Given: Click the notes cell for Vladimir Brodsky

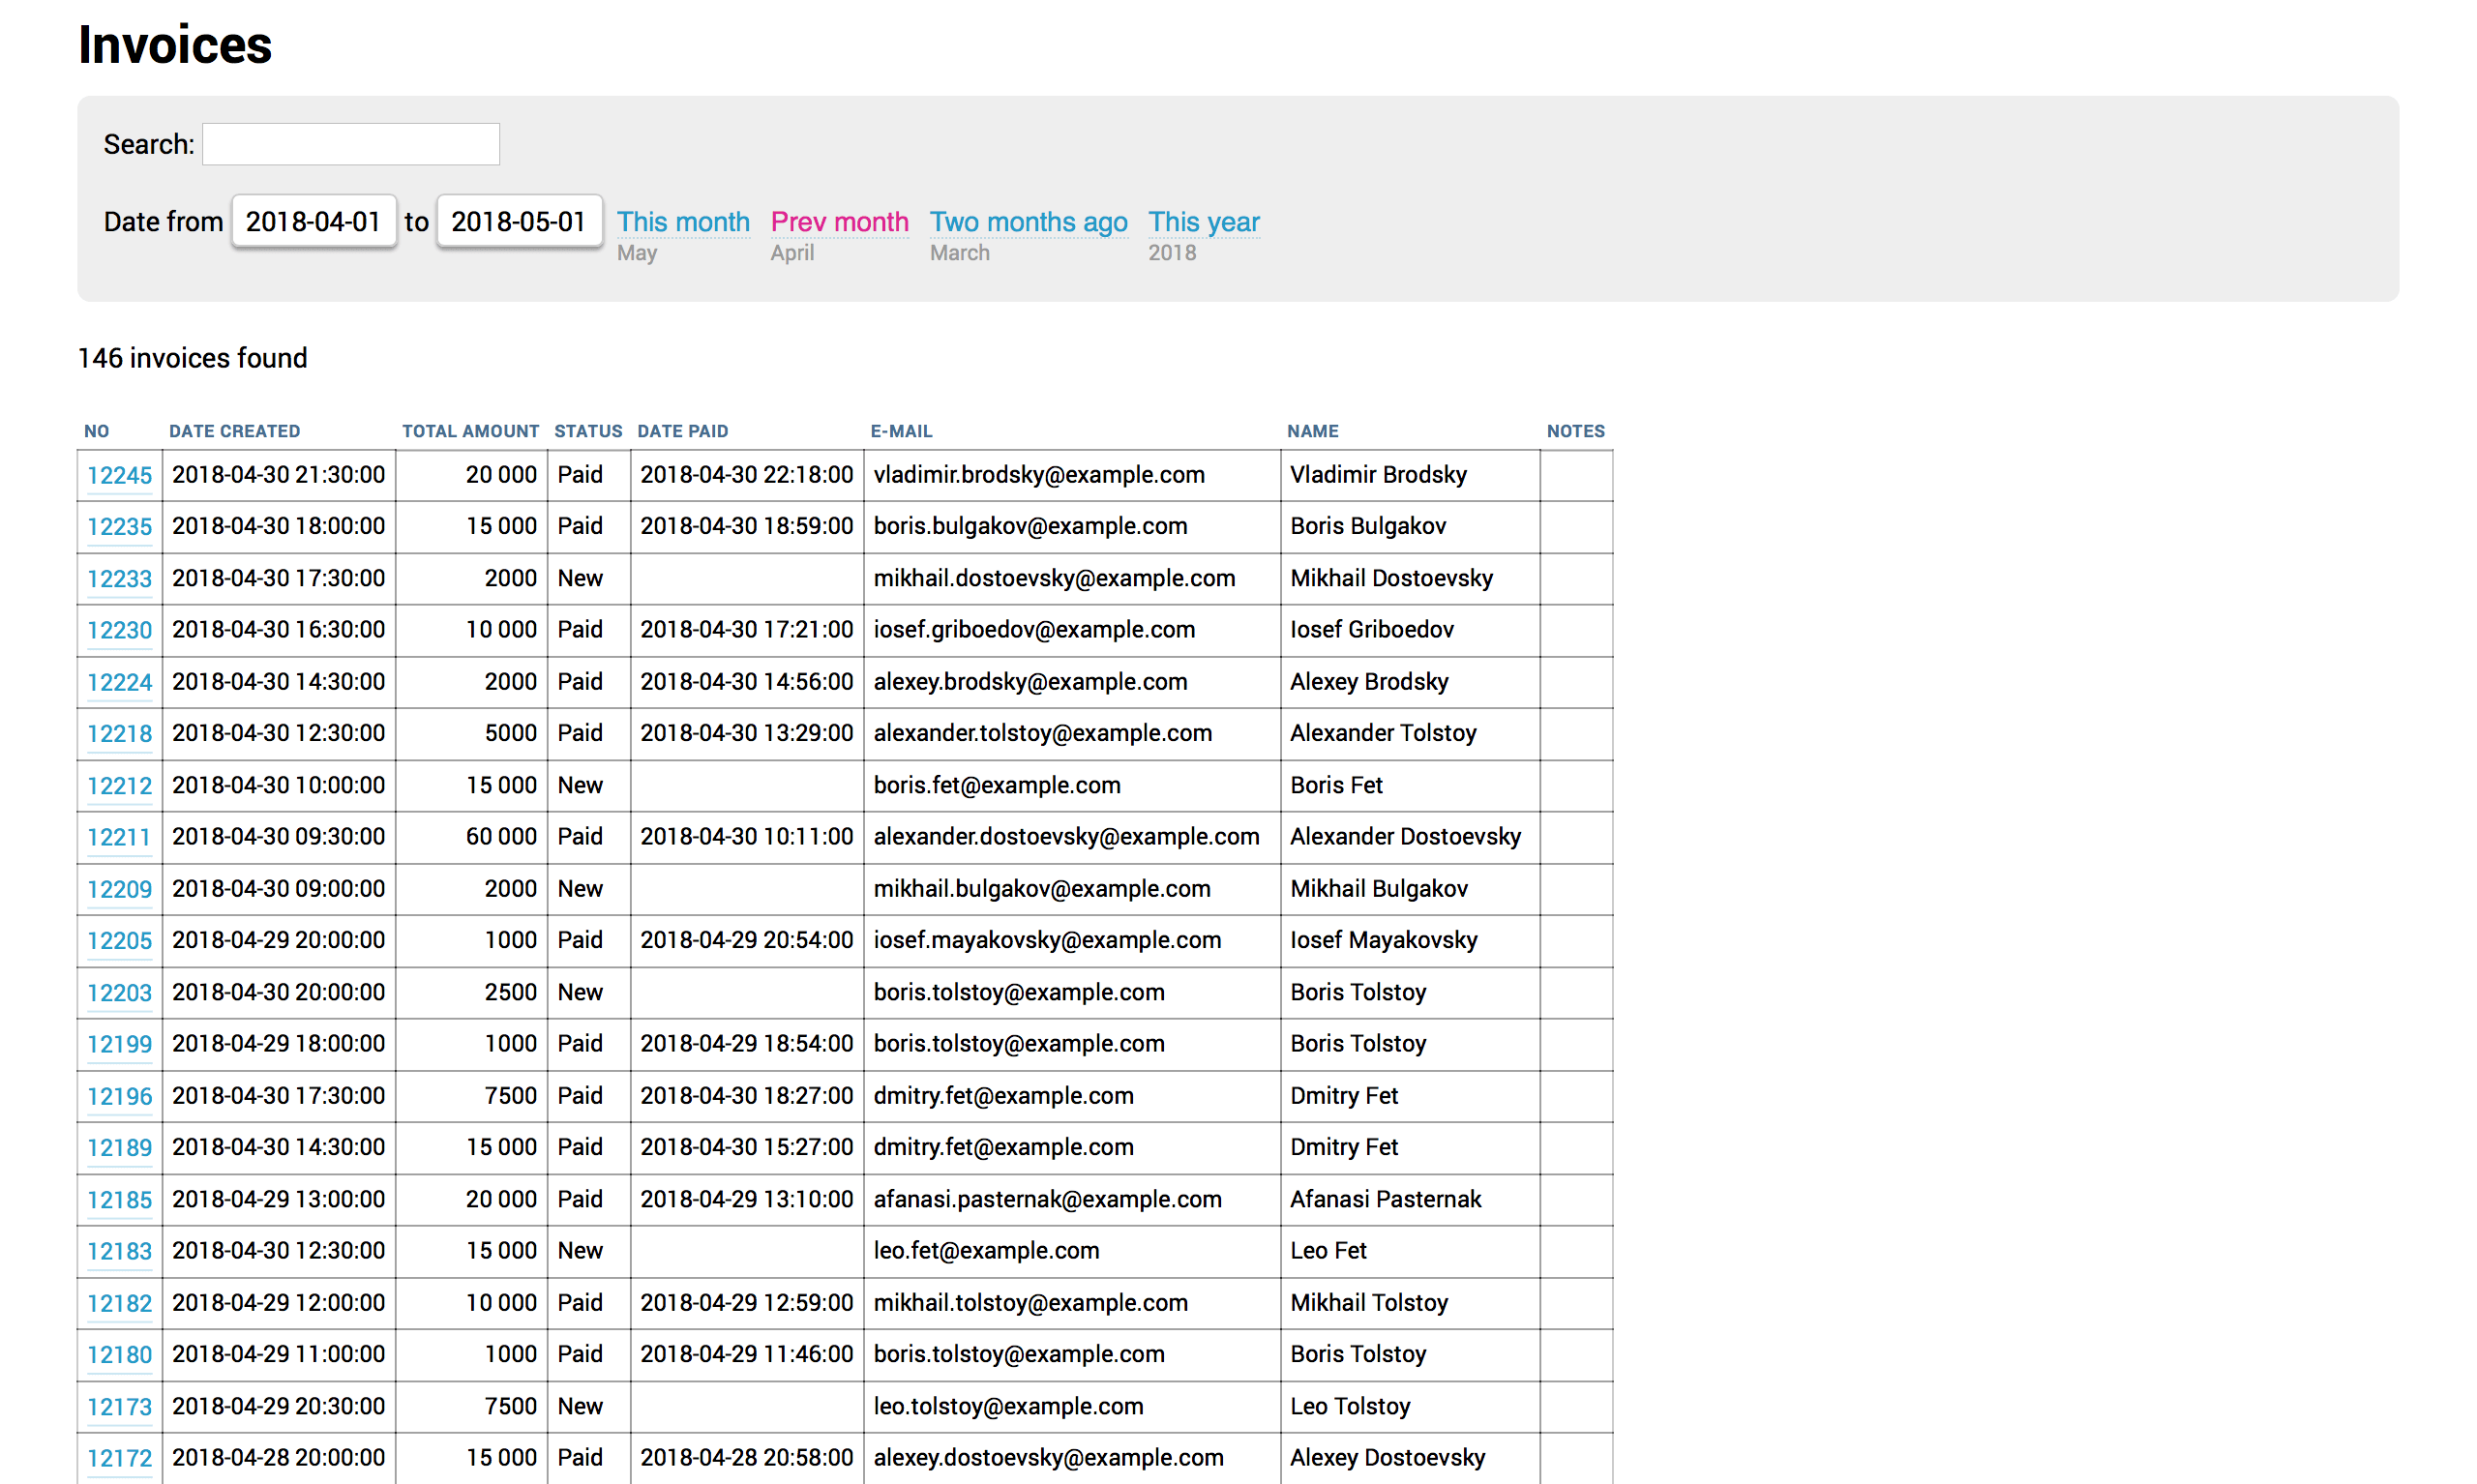Looking at the screenshot, I should click(1575, 475).
